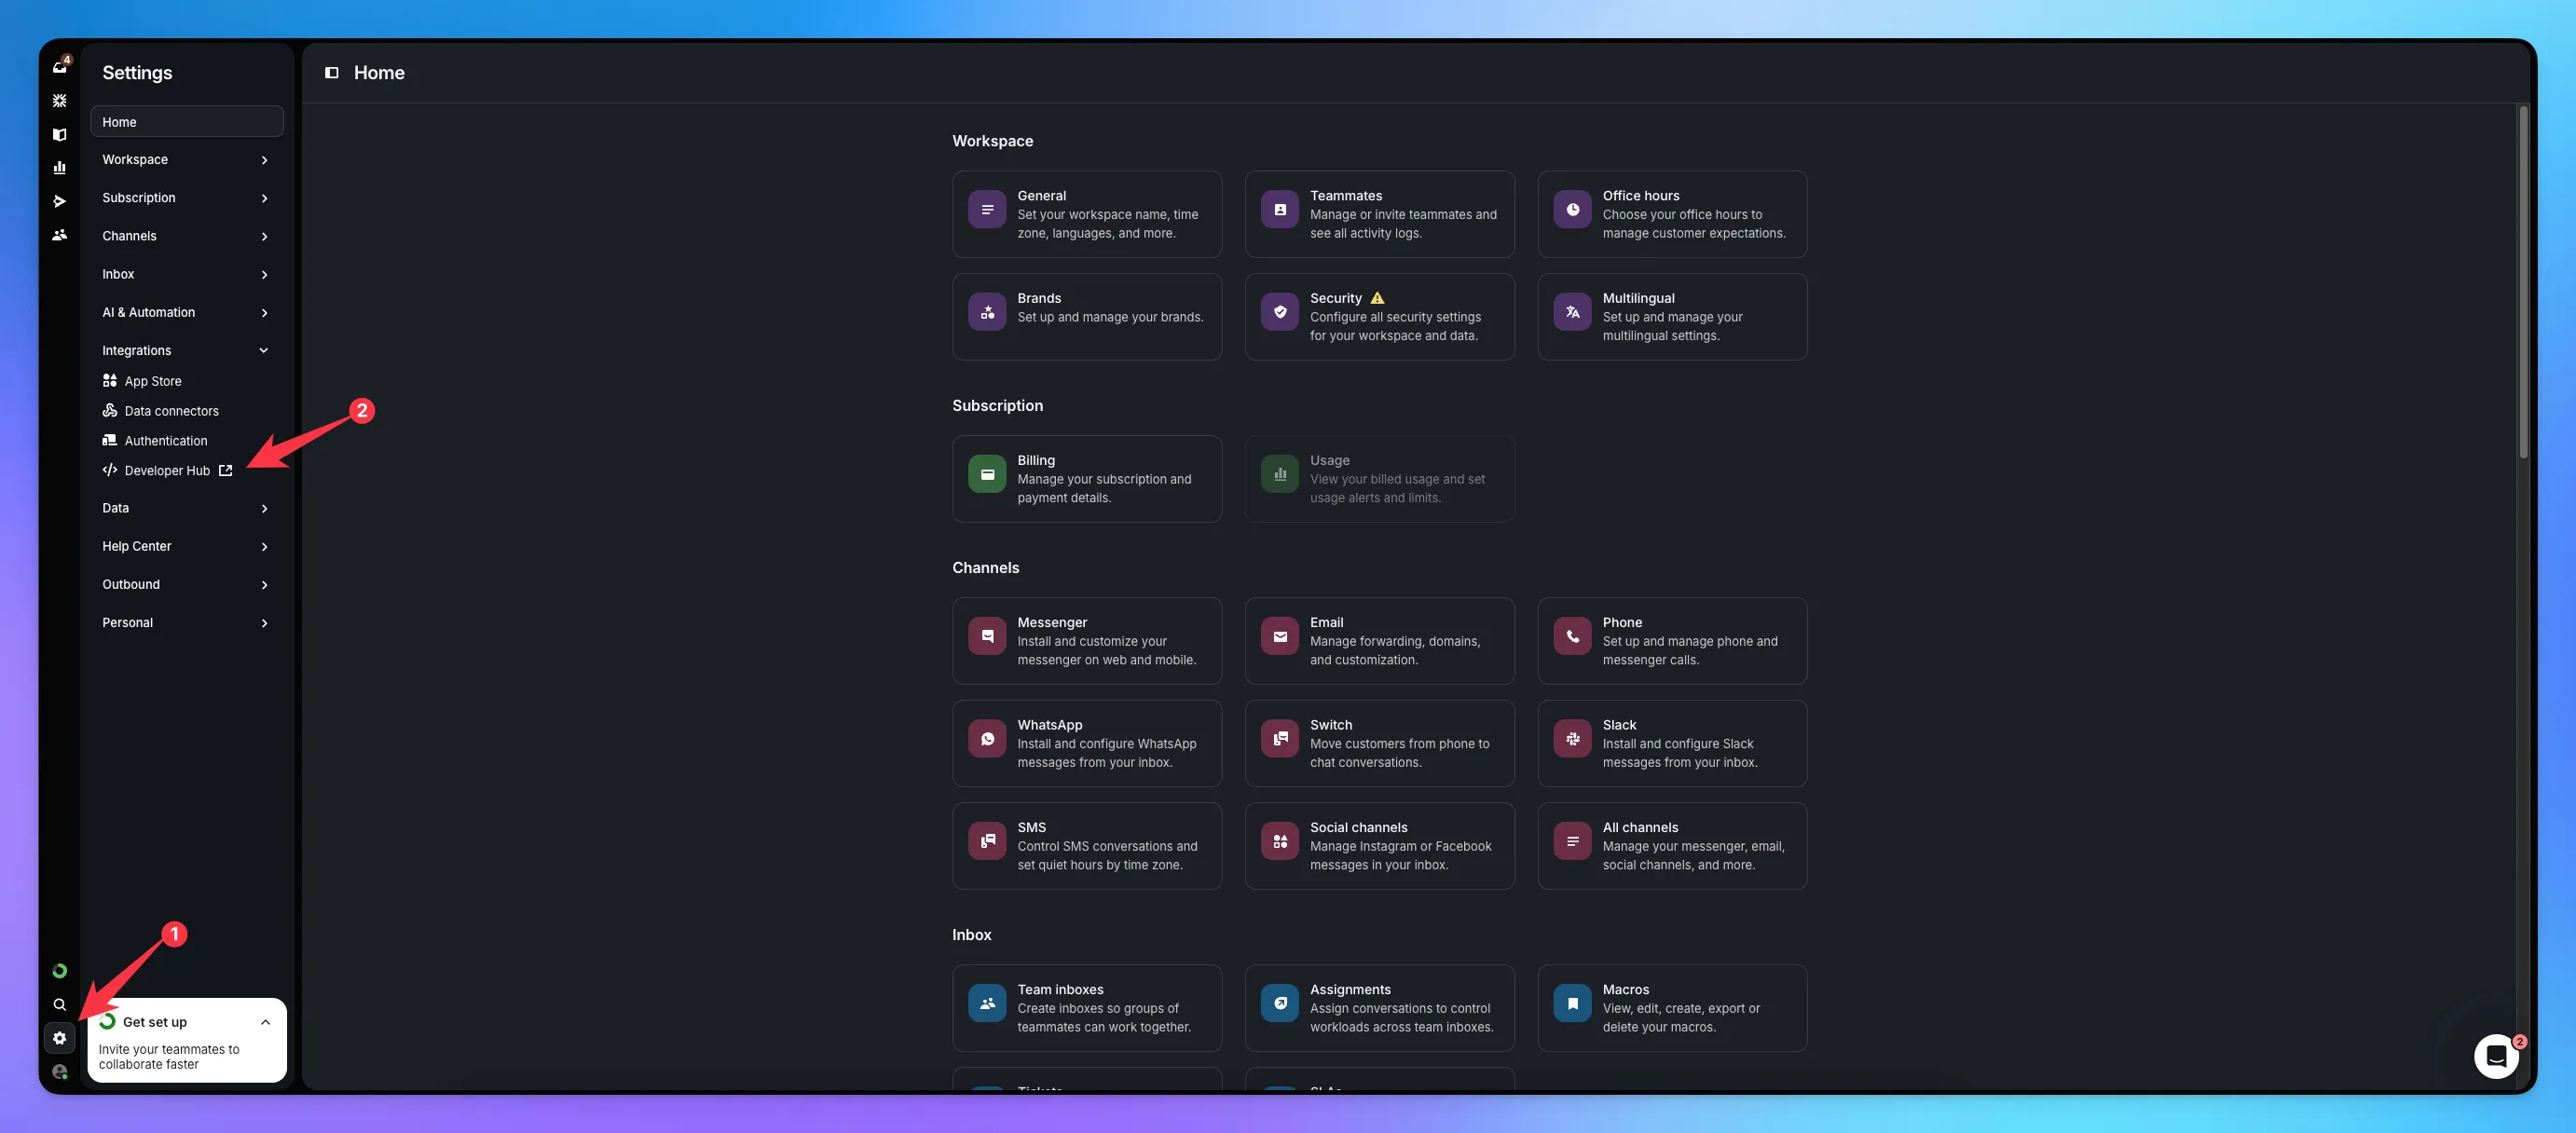Expand the Inbox section in Settings sidebar

click(186, 274)
